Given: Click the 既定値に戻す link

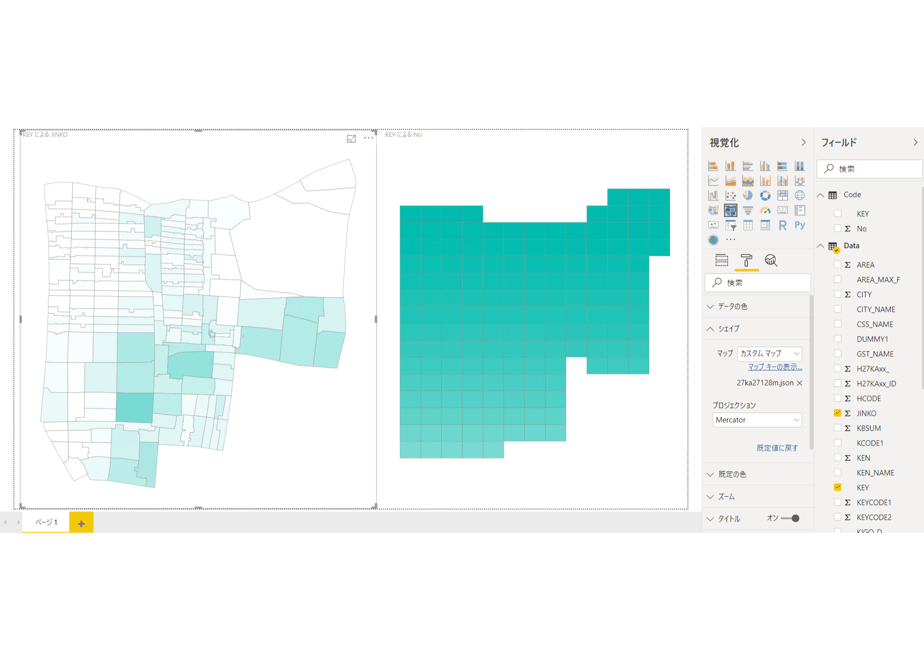Looking at the screenshot, I should (x=777, y=448).
